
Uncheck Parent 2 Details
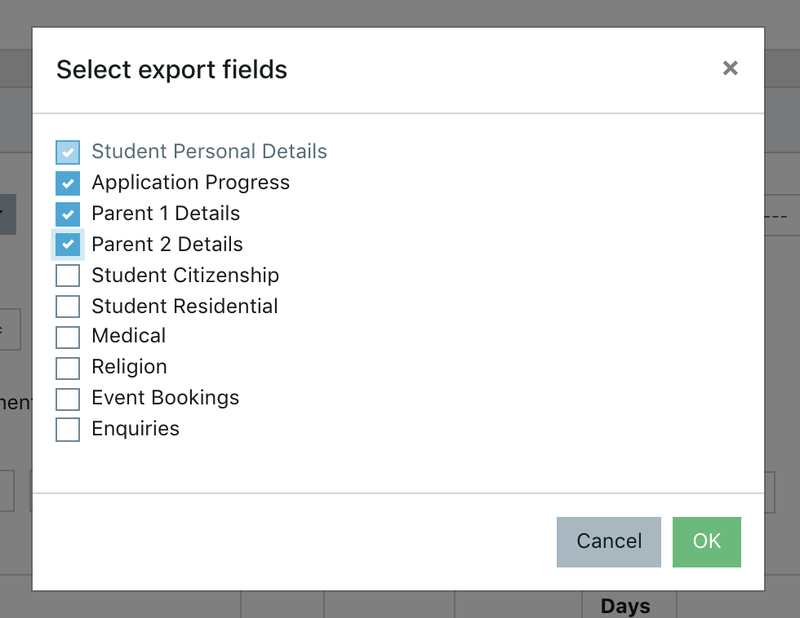pyautogui.click(x=67, y=244)
